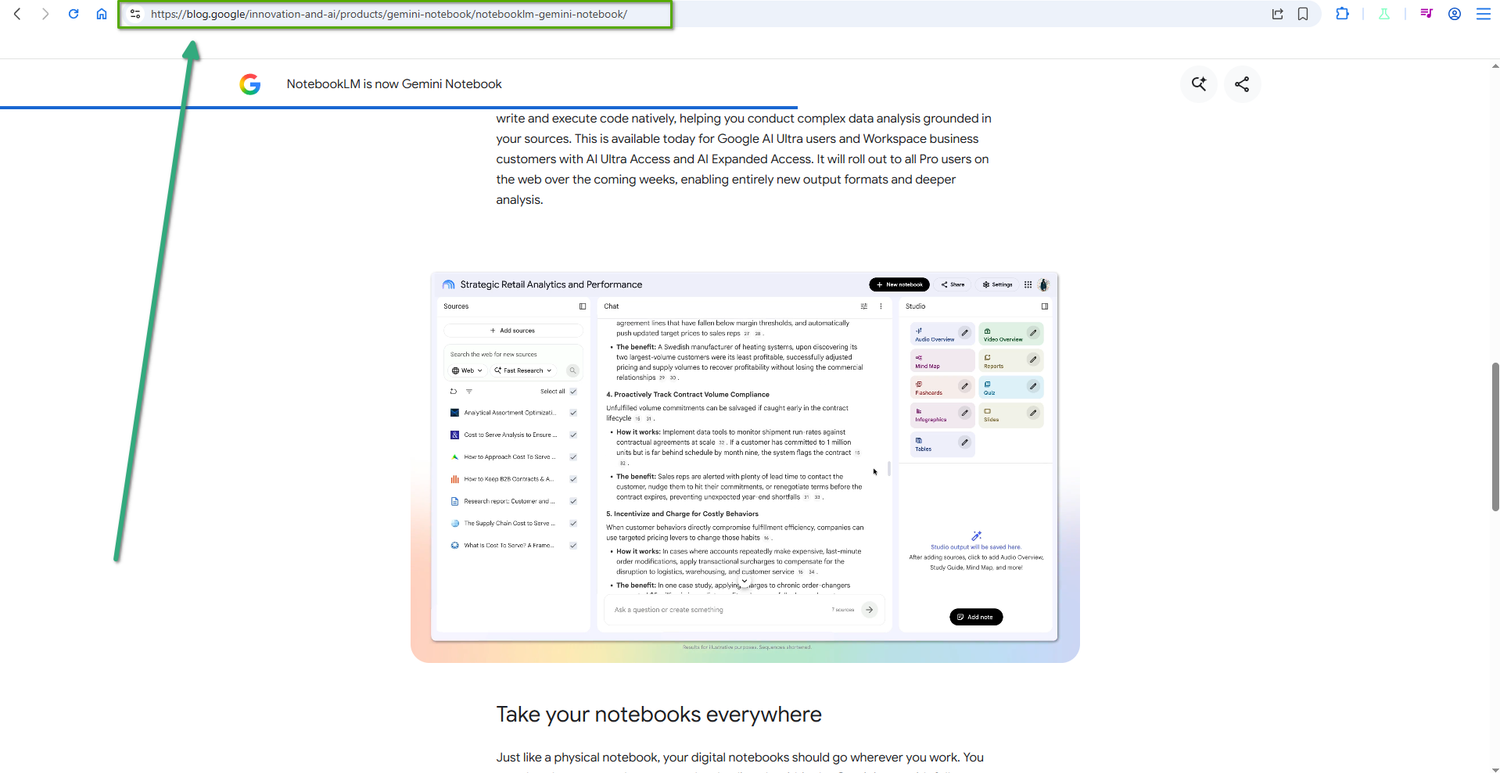This screenshot has height=773, width=1500.
Task: Click the Add sources button
Action: pyautogui.click(x=513, y=331)
